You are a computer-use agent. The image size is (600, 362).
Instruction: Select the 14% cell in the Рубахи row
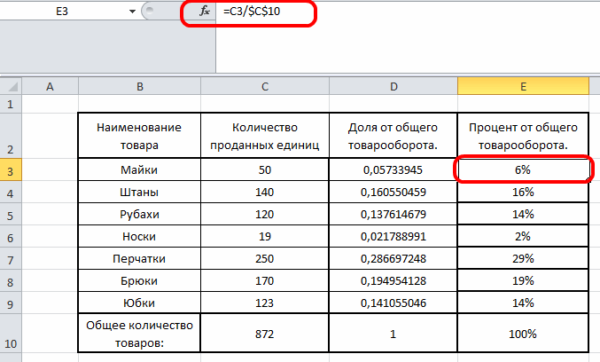tap(523, 214)
